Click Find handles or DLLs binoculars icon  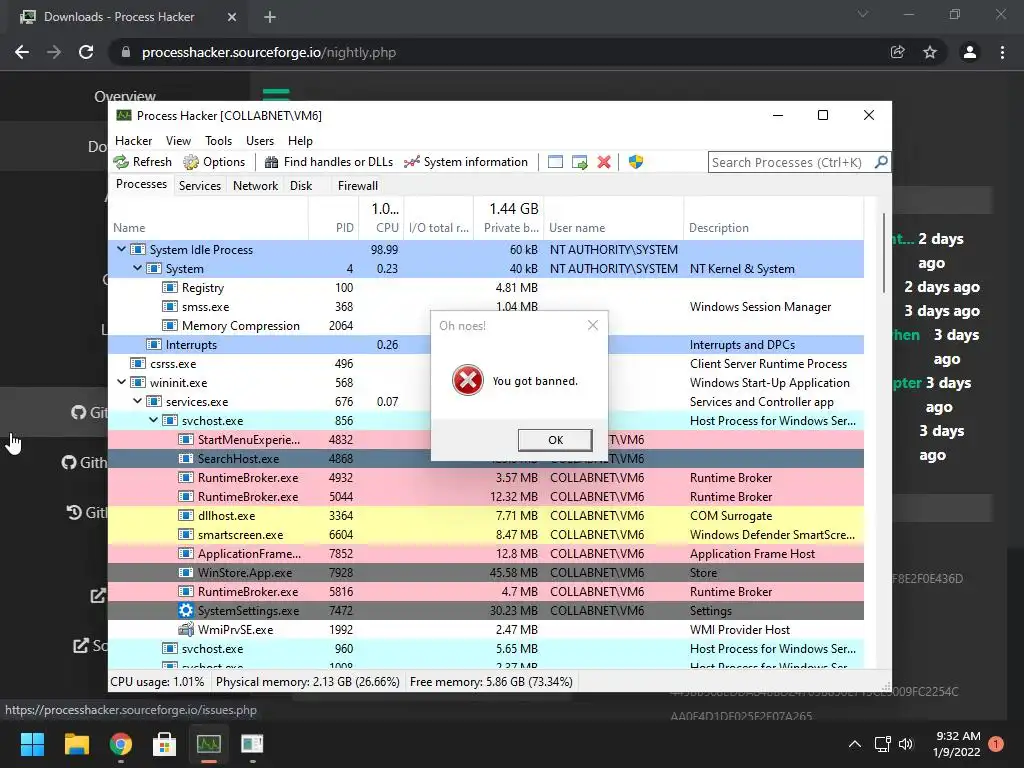tap(271, 162)
